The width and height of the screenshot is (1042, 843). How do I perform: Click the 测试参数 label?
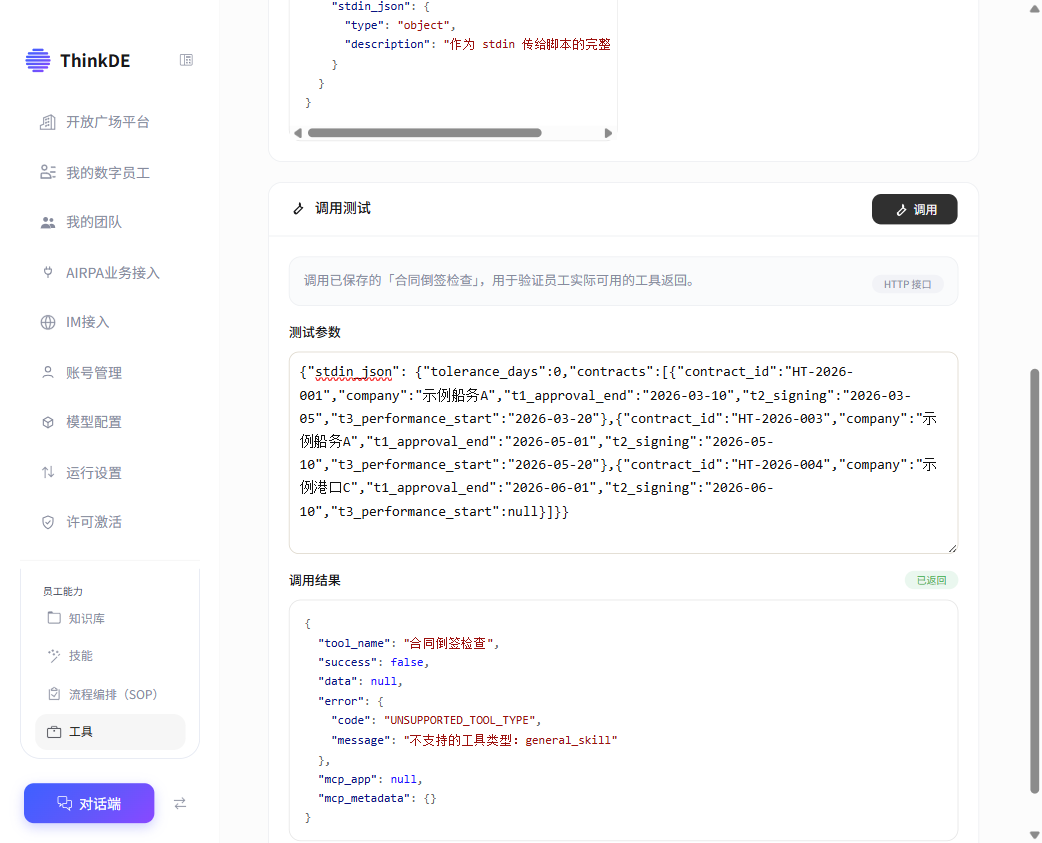tap(315, 332)
